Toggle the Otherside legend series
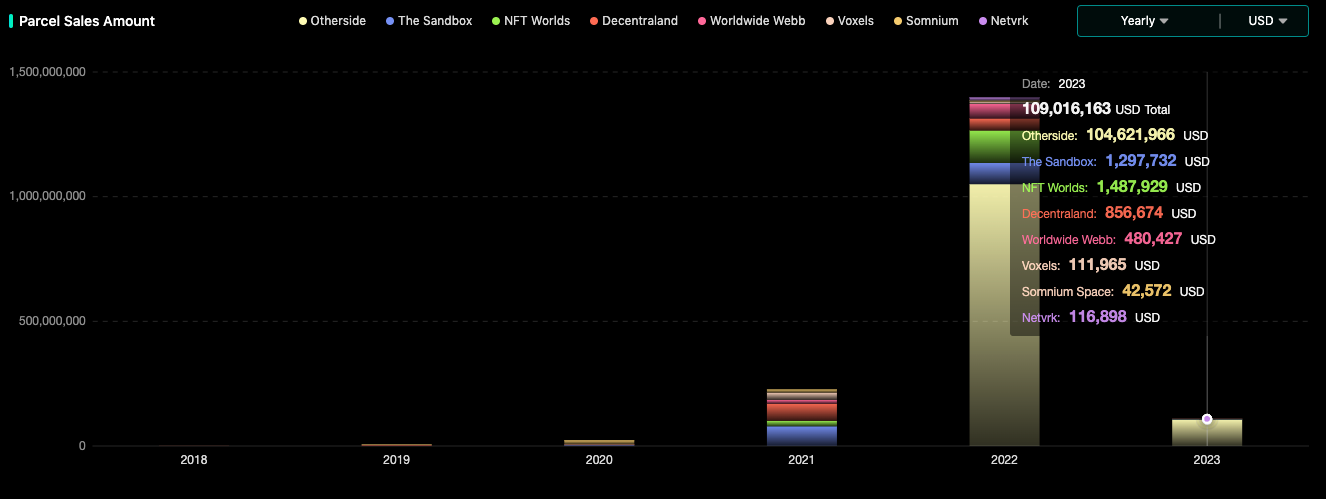 (x=332, y=21)
